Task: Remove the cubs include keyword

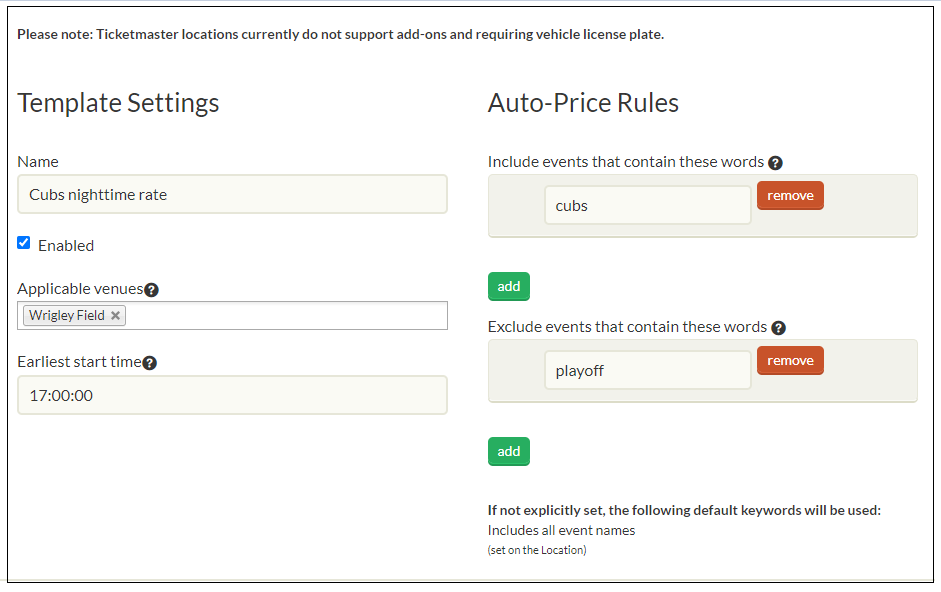Action: (x=790, y=195)
